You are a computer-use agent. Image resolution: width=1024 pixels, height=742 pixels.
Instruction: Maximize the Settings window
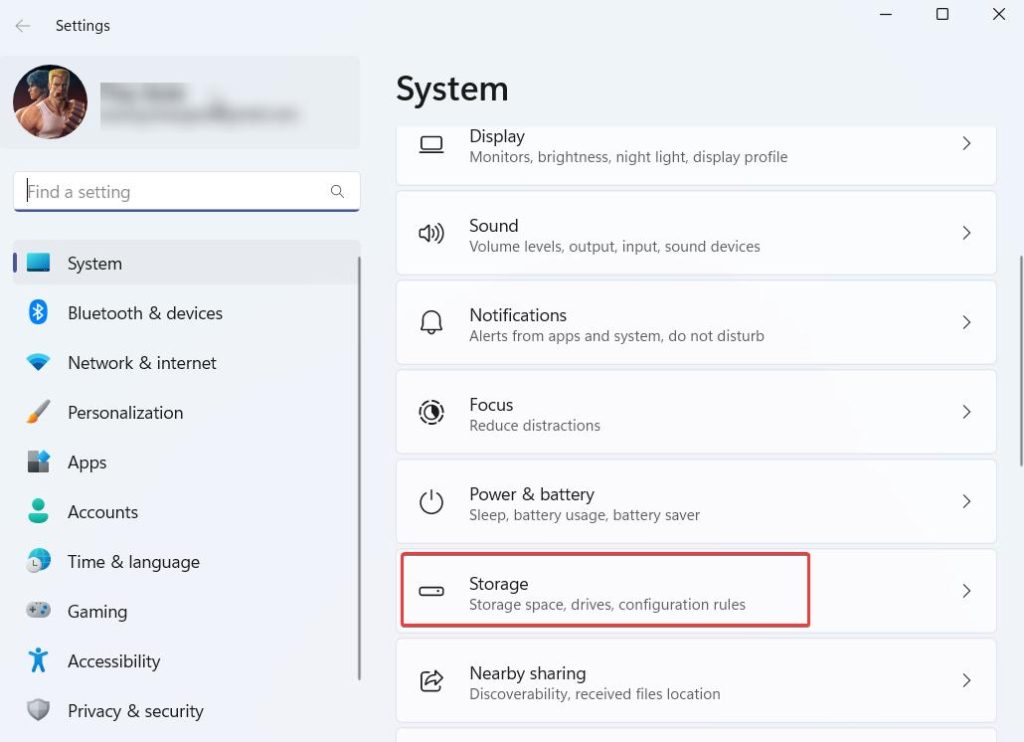[x=942, y=14]
